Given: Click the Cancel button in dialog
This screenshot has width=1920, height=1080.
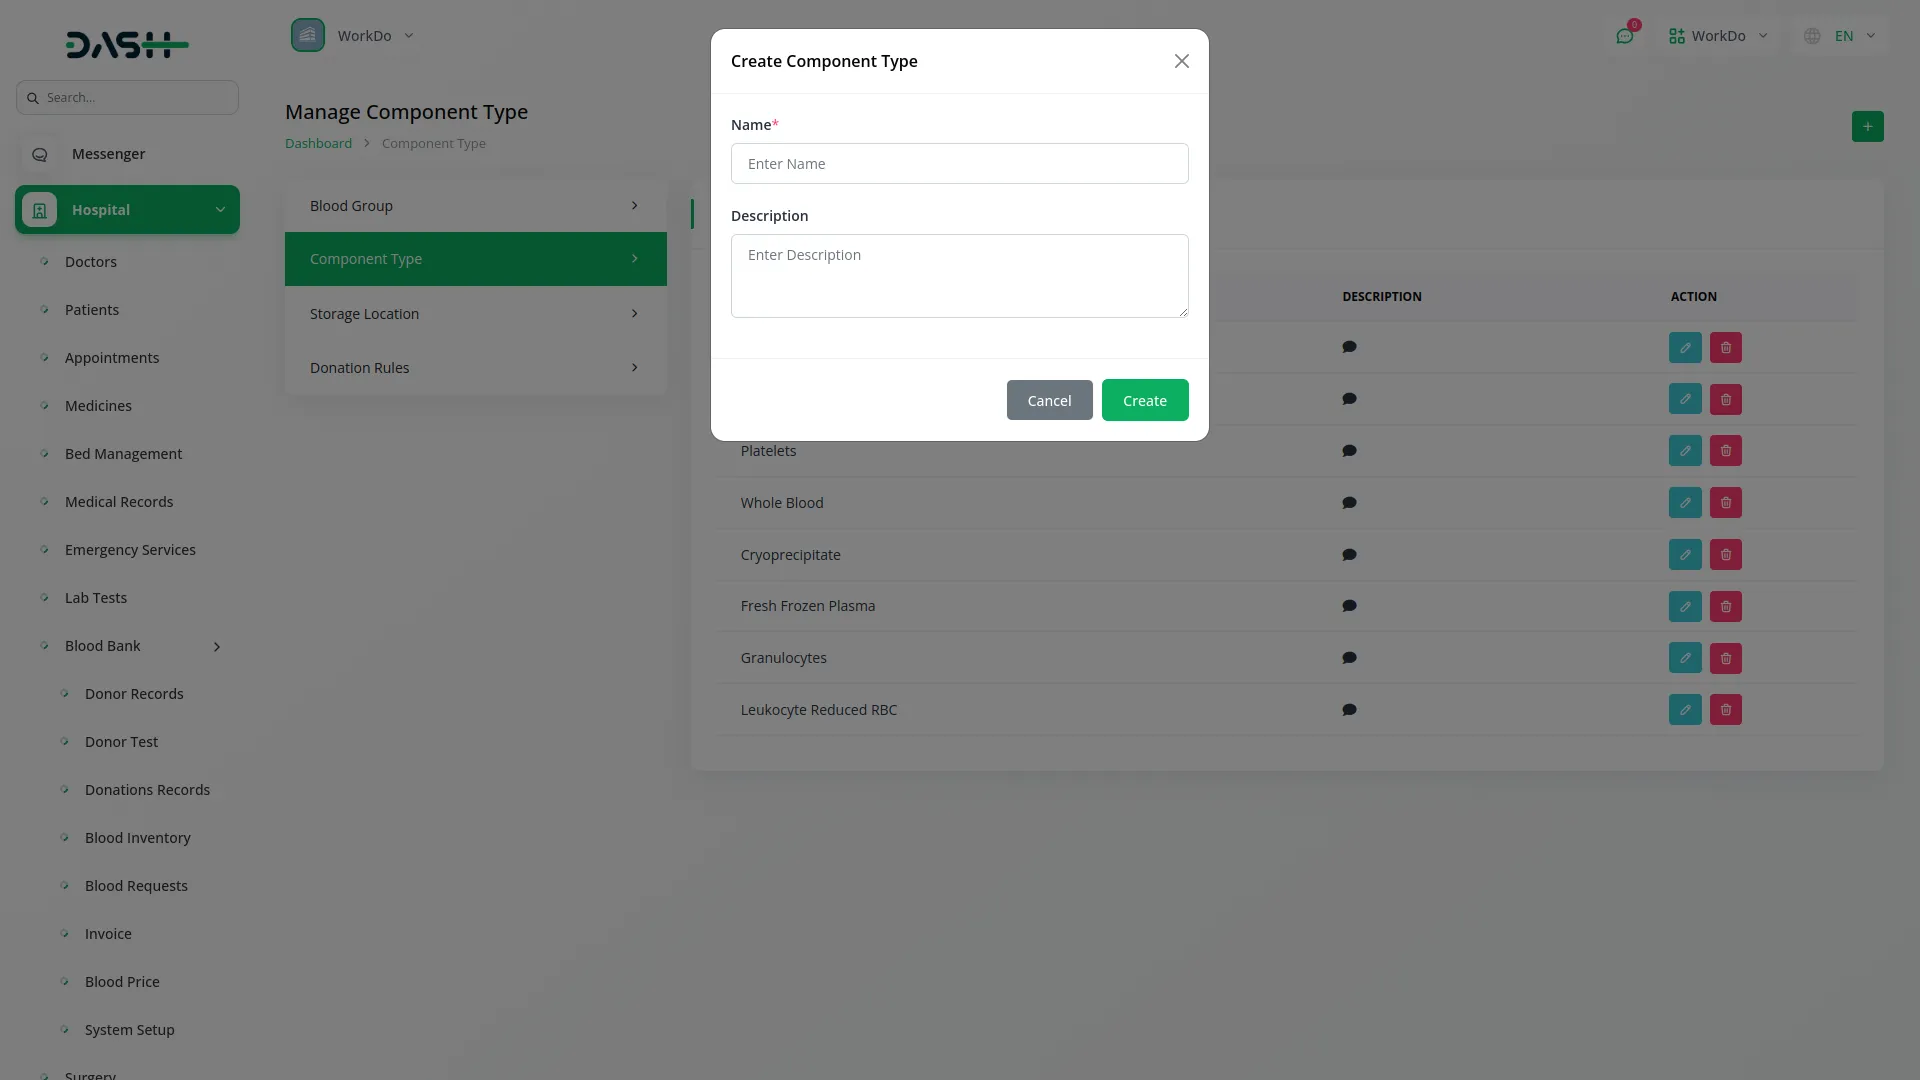Looking at the screenshot, I should click(1049, 400).
